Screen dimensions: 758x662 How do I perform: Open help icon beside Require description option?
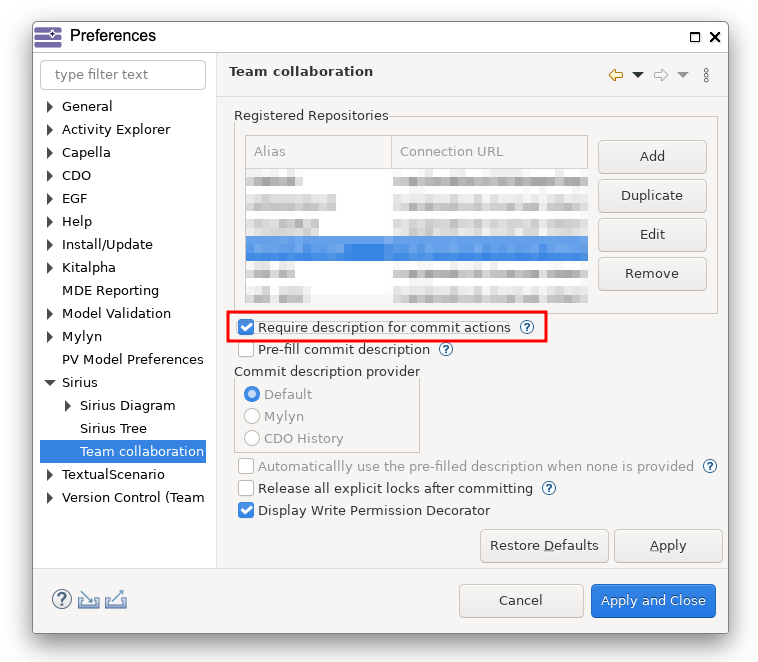pyautogui.click(x=527, y=327)
